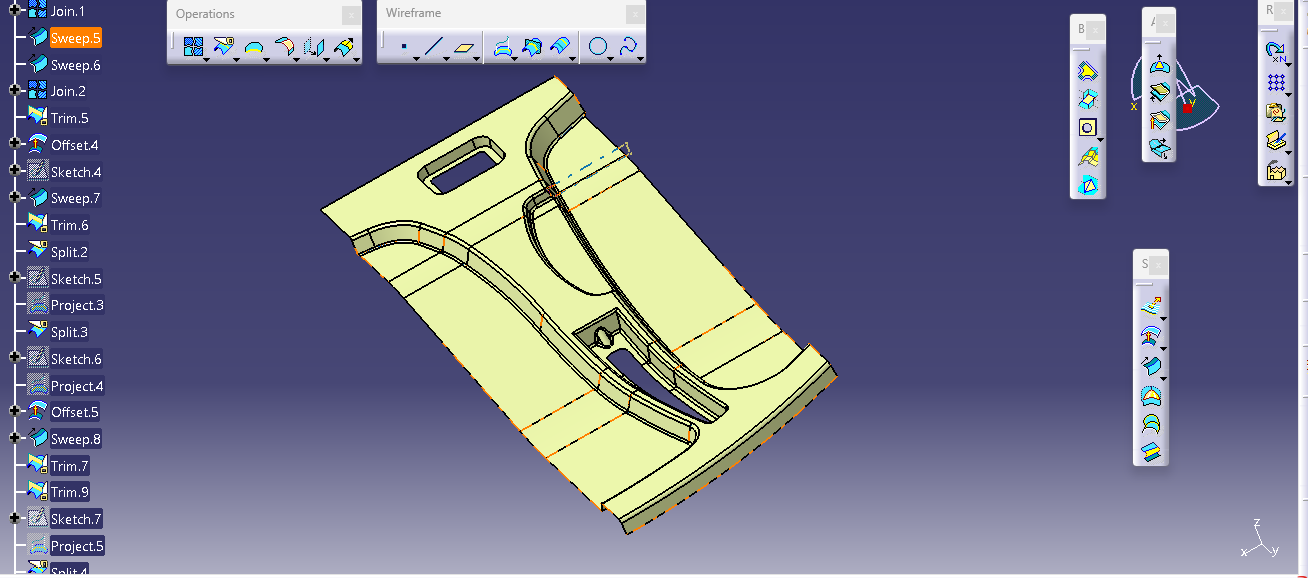
Task: Open dropdown arrow beside the Join icon
Action: click(205, 59)
